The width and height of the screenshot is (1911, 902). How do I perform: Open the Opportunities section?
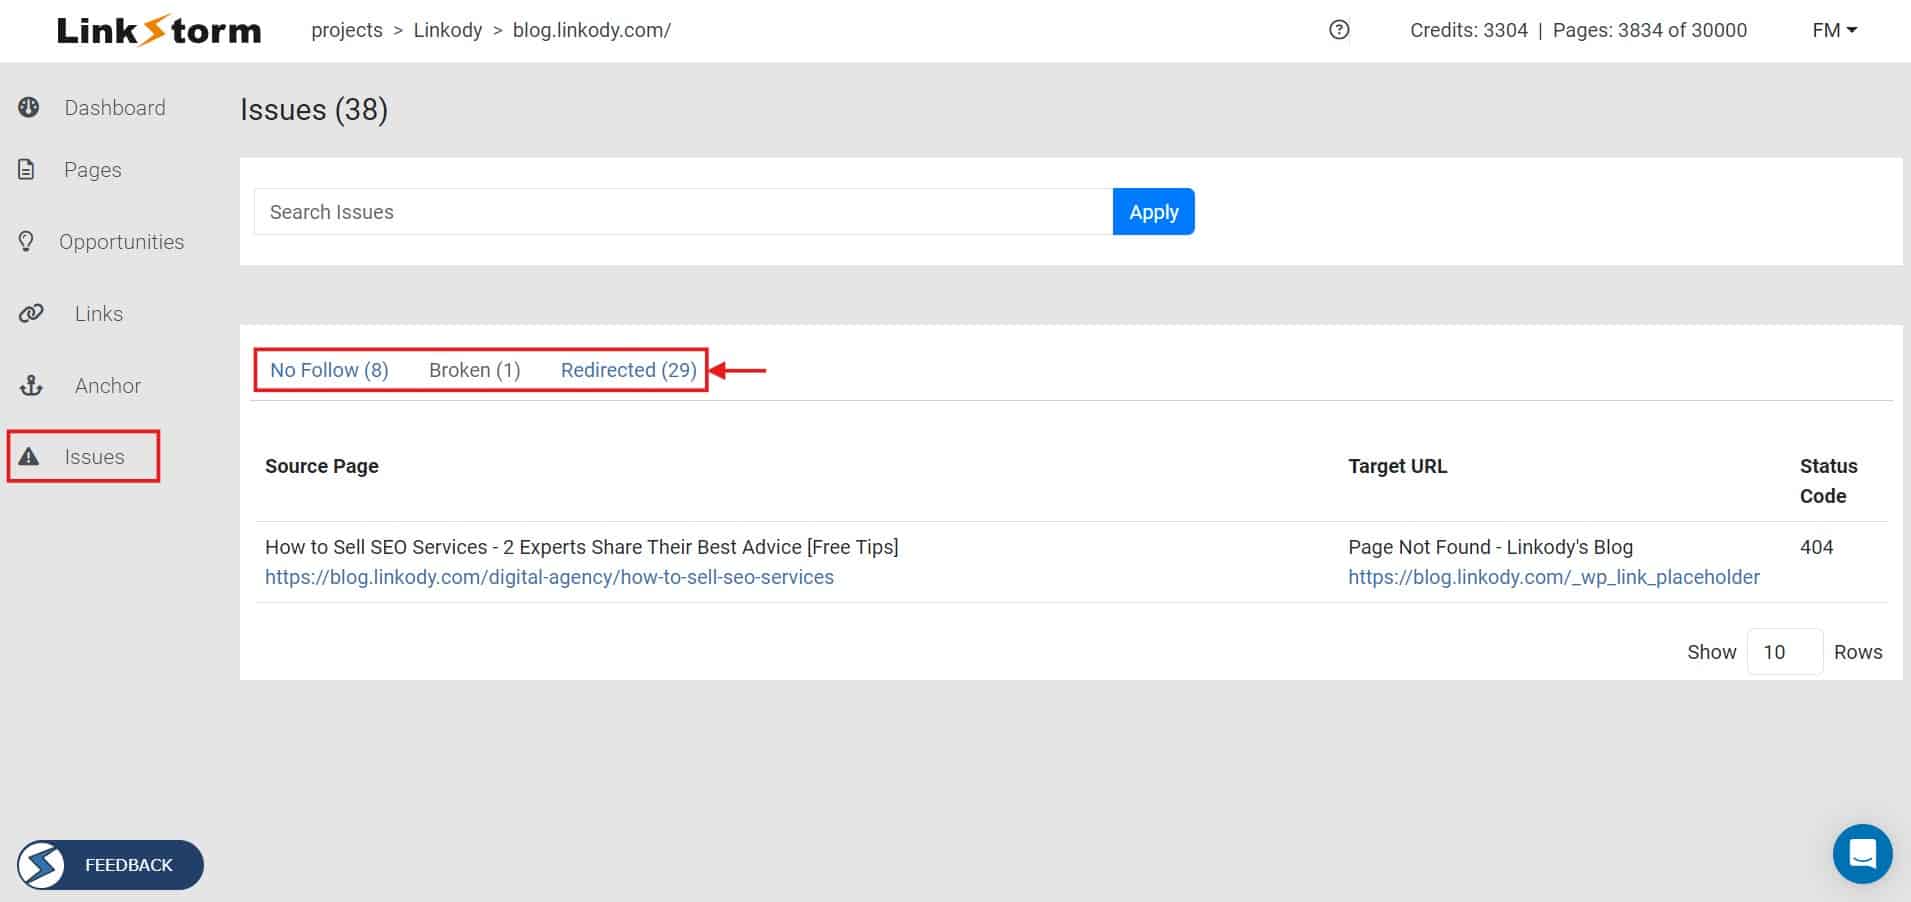click(26, 241)
